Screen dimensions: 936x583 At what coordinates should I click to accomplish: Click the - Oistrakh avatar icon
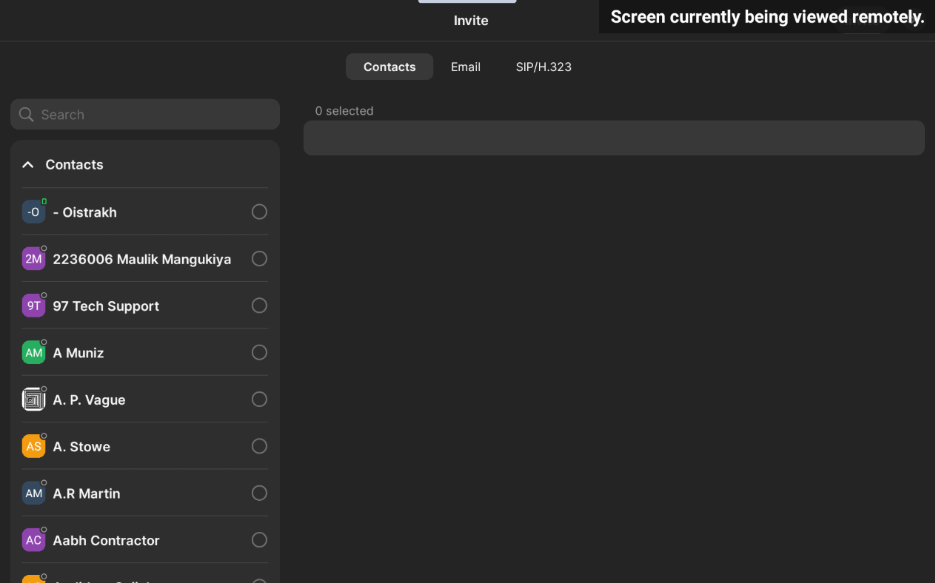(33, 212)
